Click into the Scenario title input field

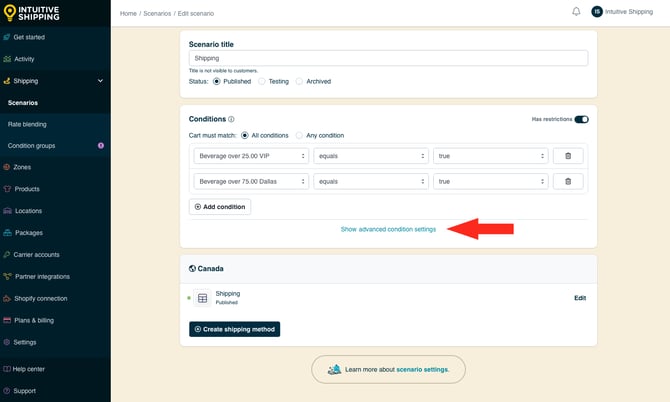click(388, 58)
